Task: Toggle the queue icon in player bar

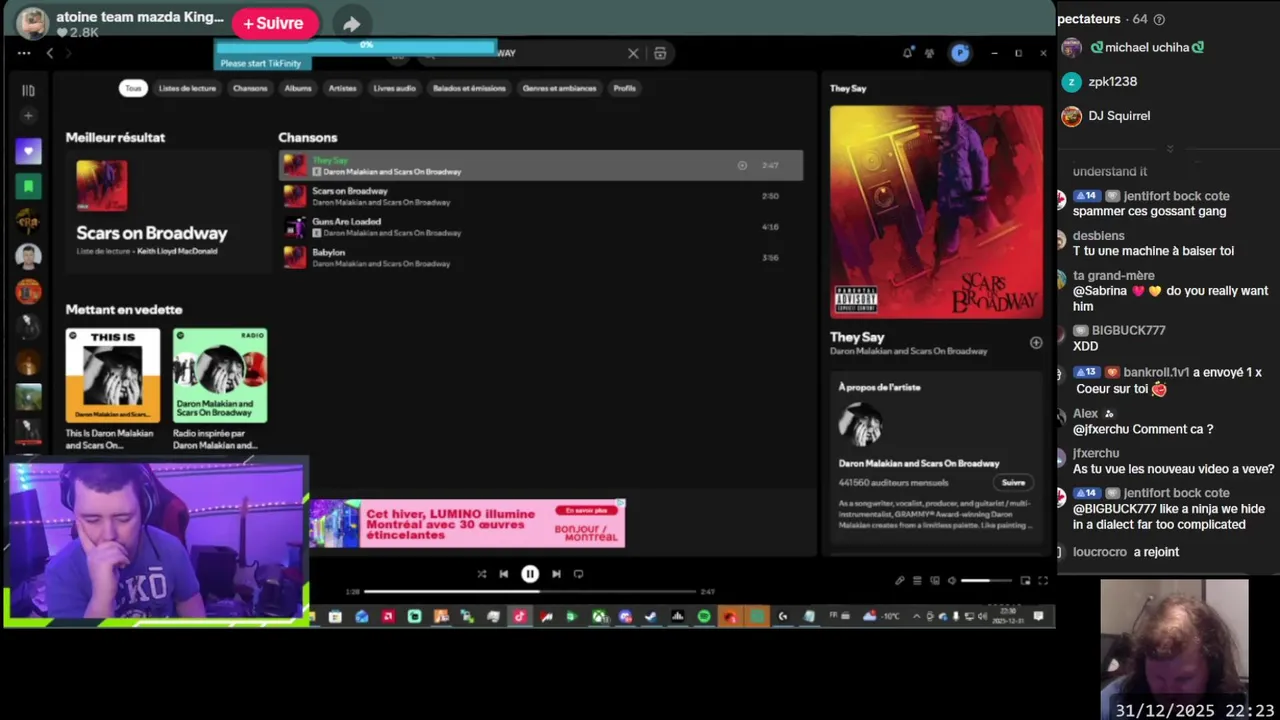Action: point(917,580)
